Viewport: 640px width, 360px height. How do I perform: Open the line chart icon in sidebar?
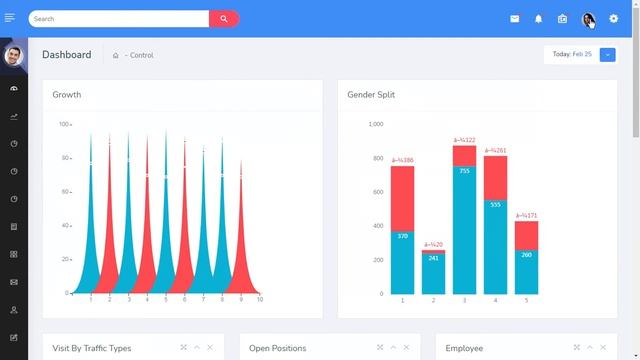pyautogui.click(x=14, y=116)
